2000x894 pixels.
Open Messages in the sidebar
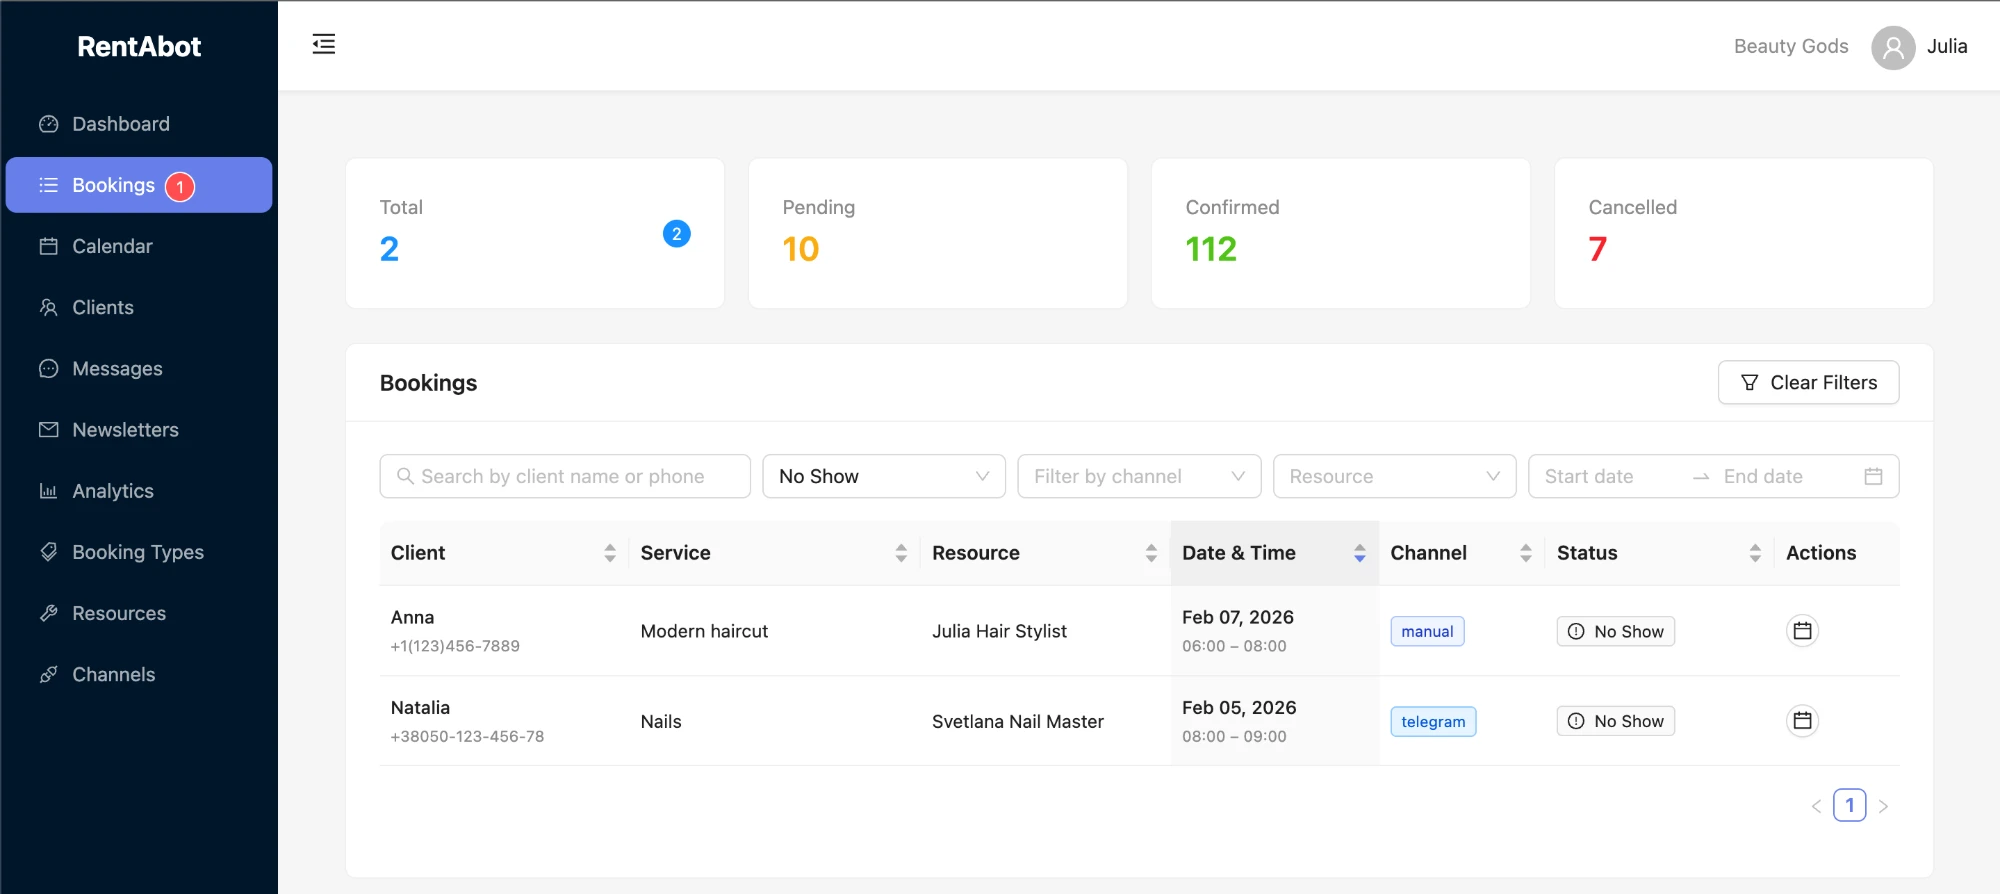tap(139, 368)
